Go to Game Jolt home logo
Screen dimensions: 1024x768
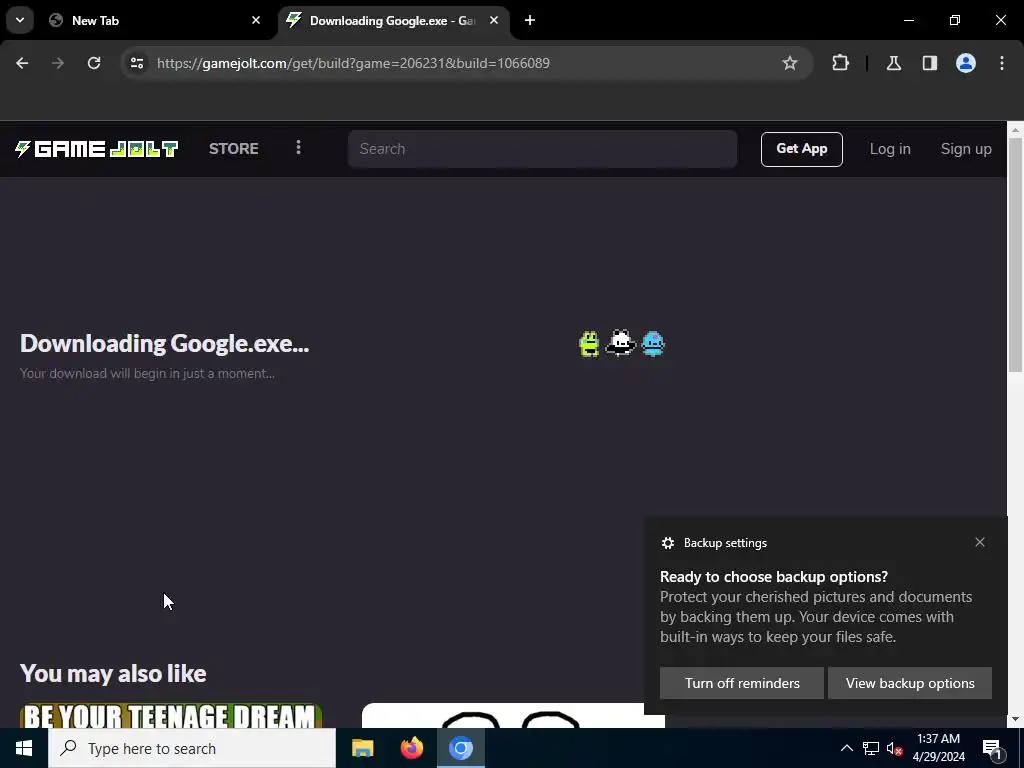tap(97, 149)
